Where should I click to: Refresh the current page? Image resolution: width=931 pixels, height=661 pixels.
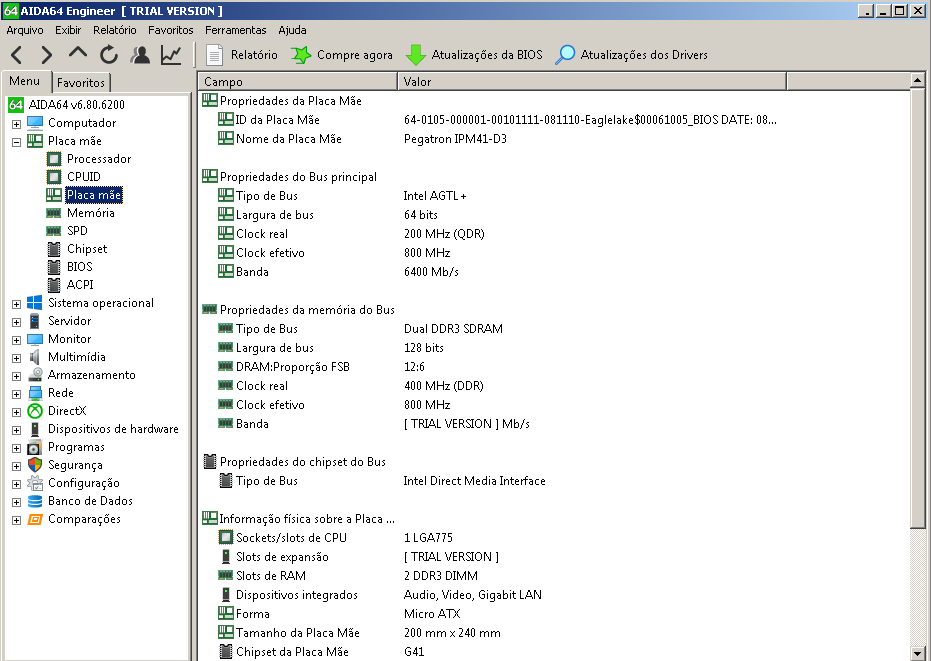(x=109, y=55)
